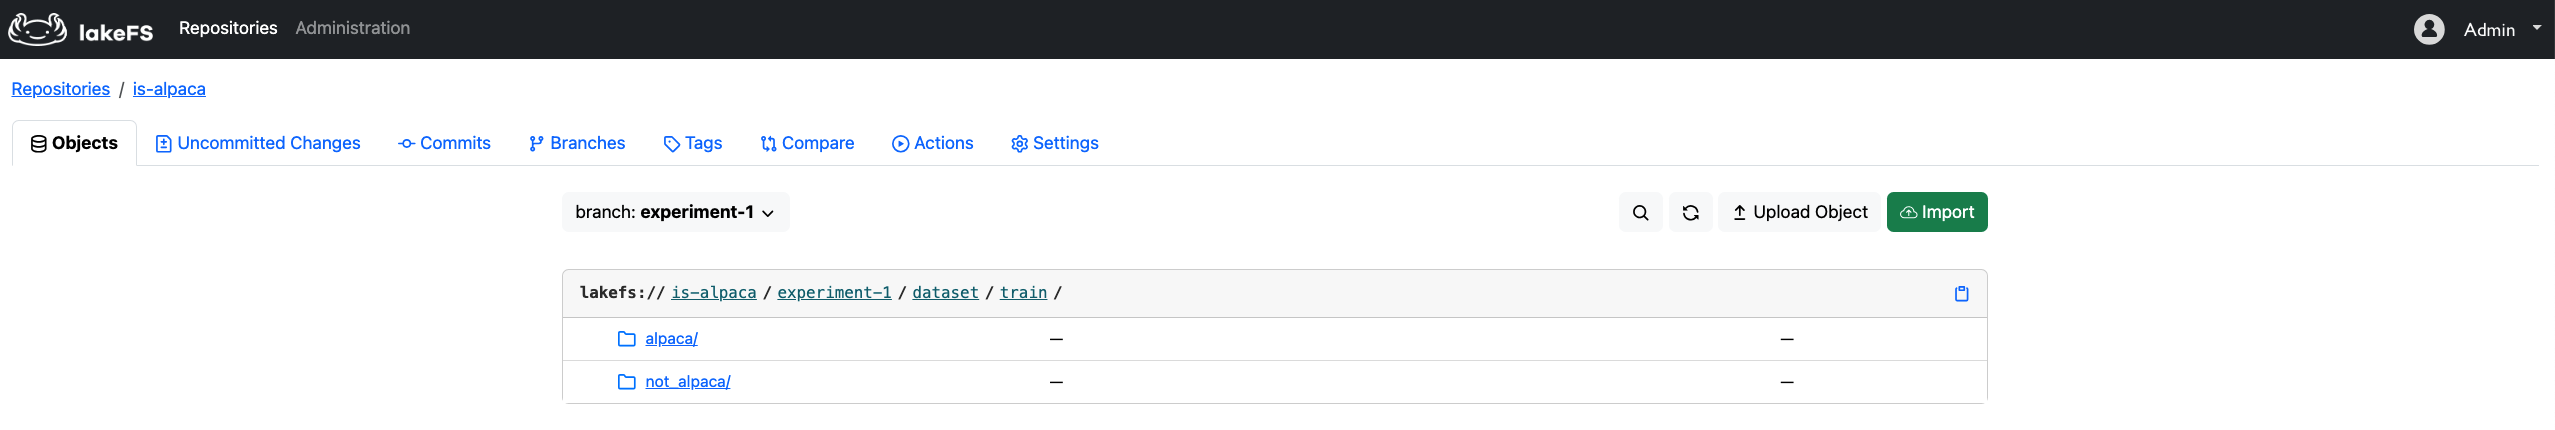This screenshot has height=430, width=2555.
Task: Click the search magnifier icon button
Action: 1640,212
